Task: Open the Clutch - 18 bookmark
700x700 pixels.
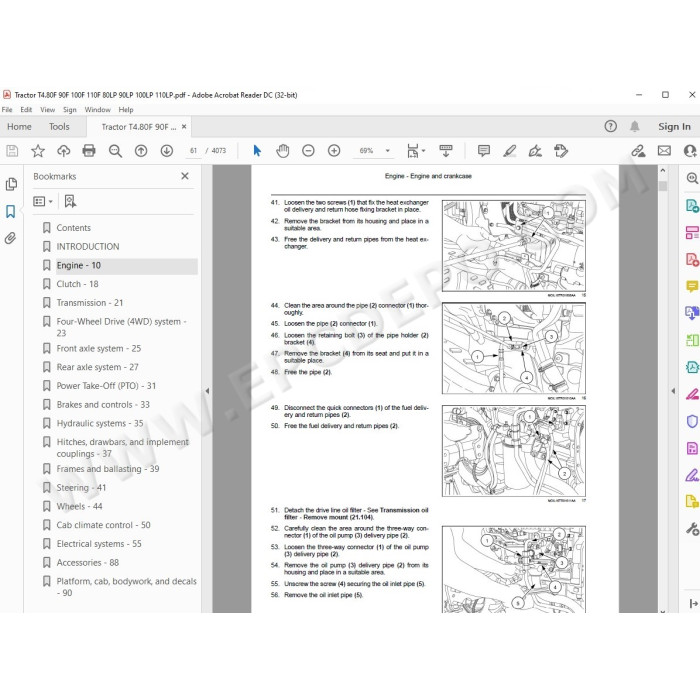Action: (x=77, y=284)
